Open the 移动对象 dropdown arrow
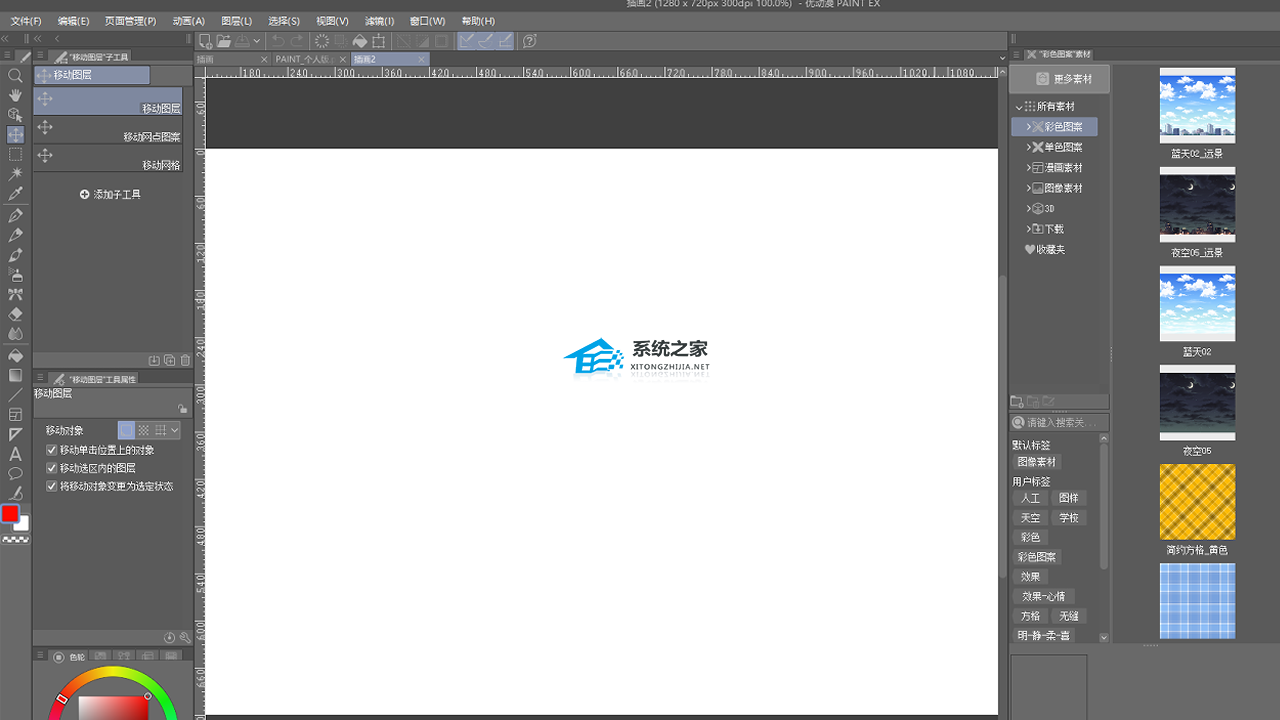Screen dimensions: 1280x720 click(175, 430)
